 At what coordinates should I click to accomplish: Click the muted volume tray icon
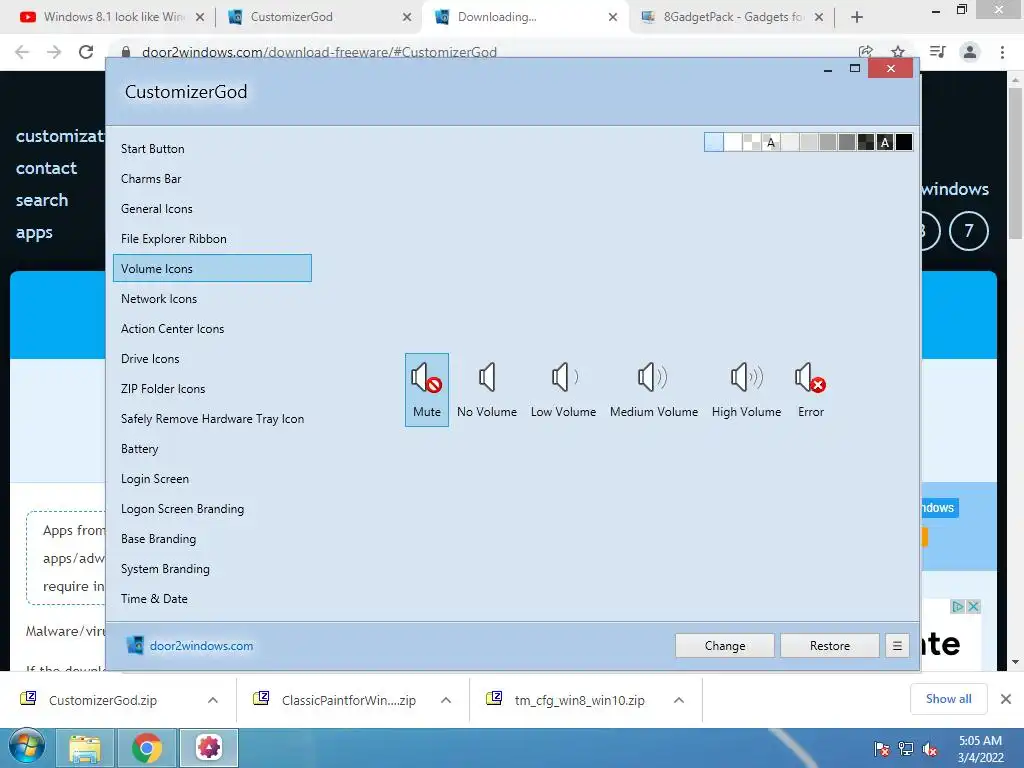930,749
